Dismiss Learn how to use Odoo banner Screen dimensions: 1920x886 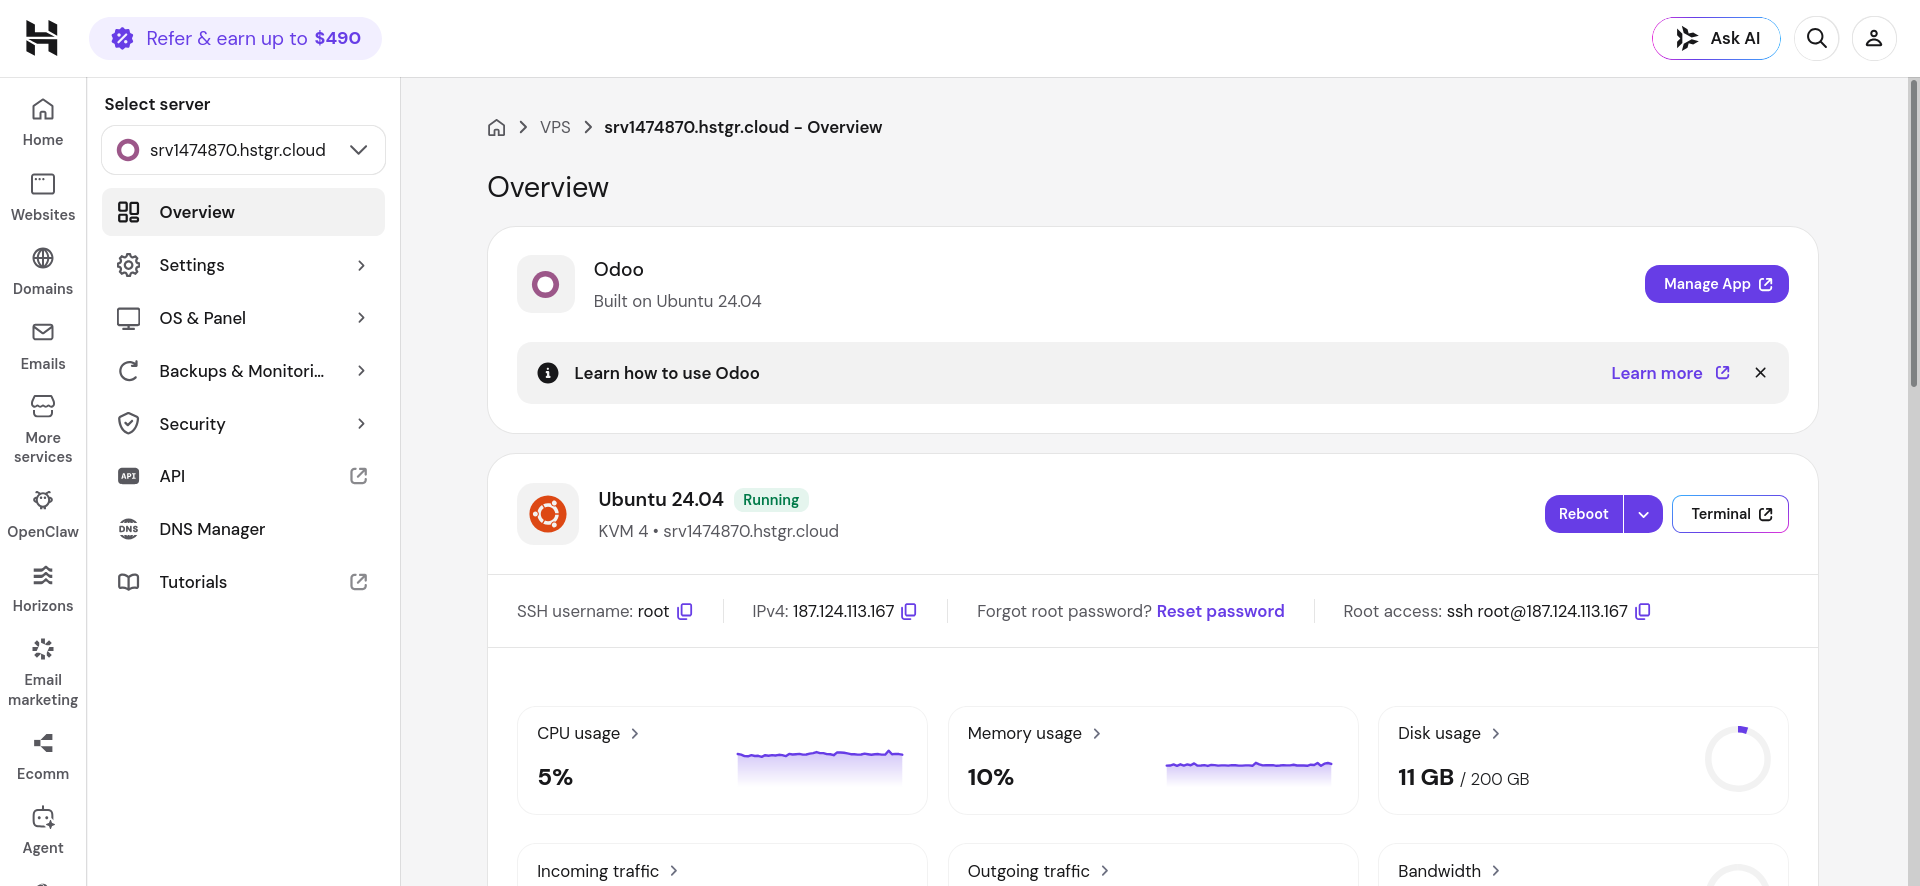1760,373
